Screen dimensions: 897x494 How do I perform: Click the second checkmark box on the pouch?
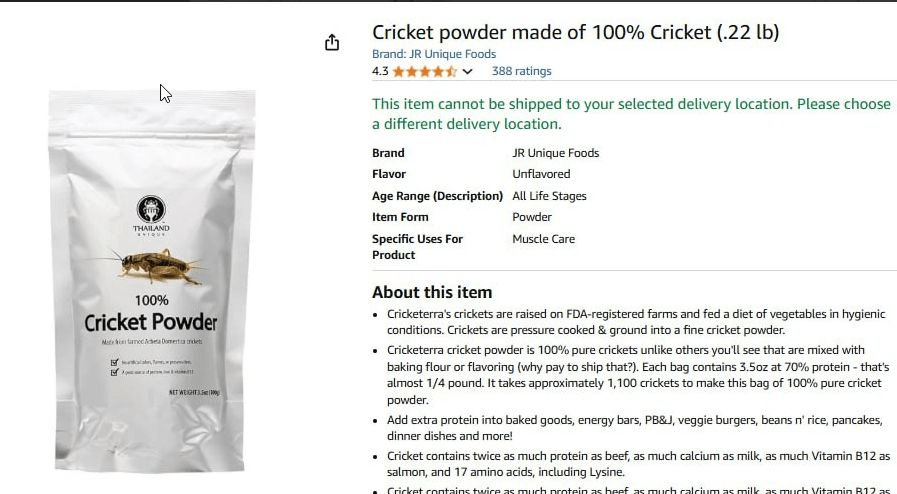88,371
